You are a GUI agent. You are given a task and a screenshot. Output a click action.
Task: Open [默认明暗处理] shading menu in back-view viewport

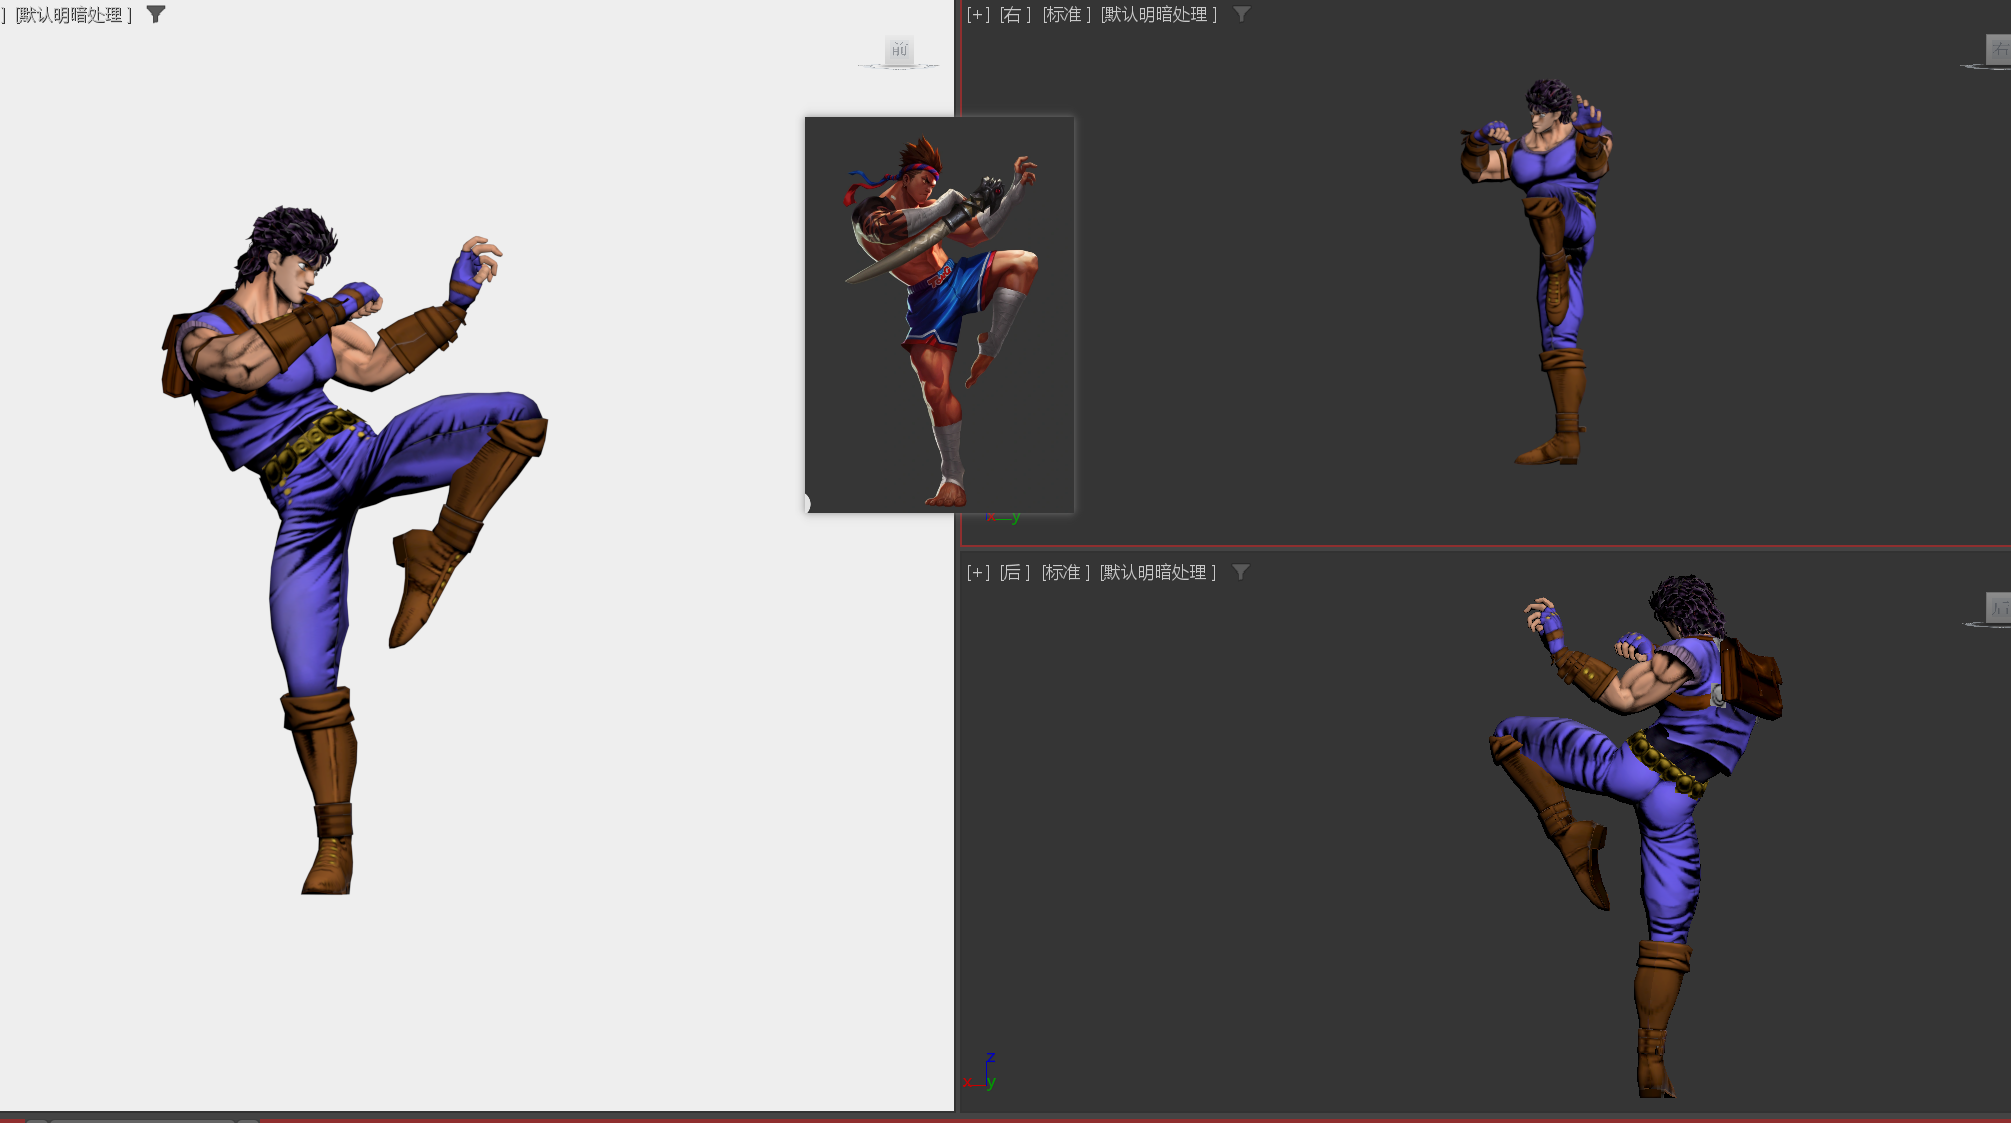(x=1157, y=572)
